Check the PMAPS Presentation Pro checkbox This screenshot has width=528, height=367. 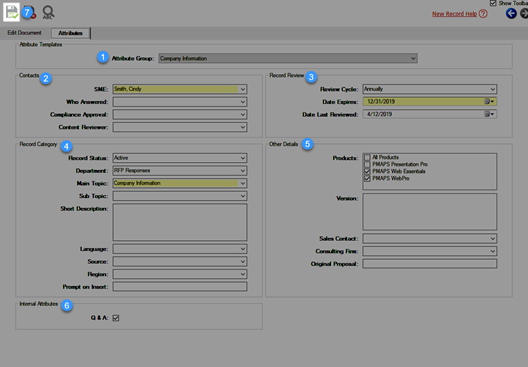pyautogui.click(x=367, y=164)
